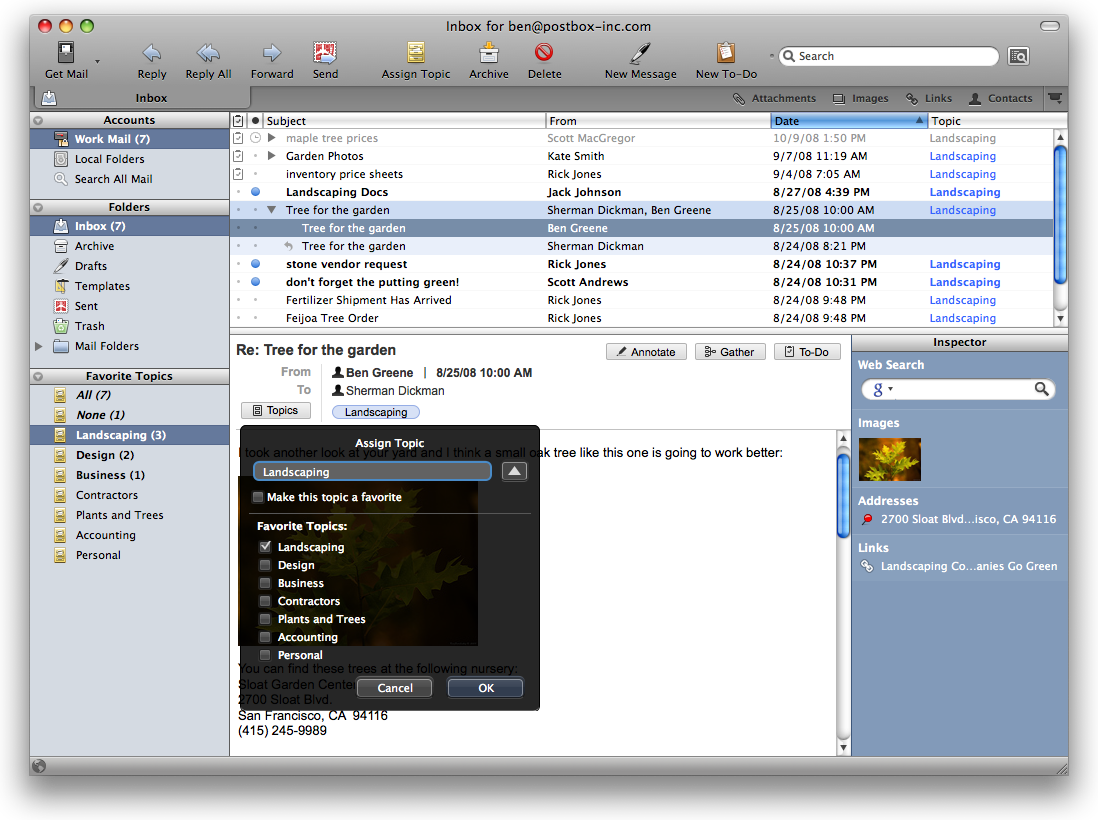Click the Annotate button
1098x820 pixels.
pyautogui.click(x=646, y=352)
